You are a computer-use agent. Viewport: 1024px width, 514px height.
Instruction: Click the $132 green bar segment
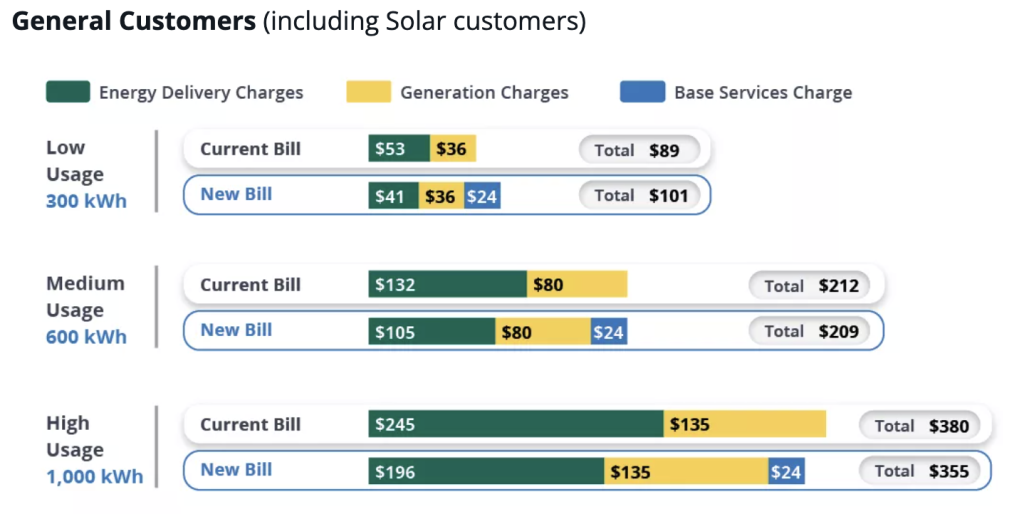point(447,285)
